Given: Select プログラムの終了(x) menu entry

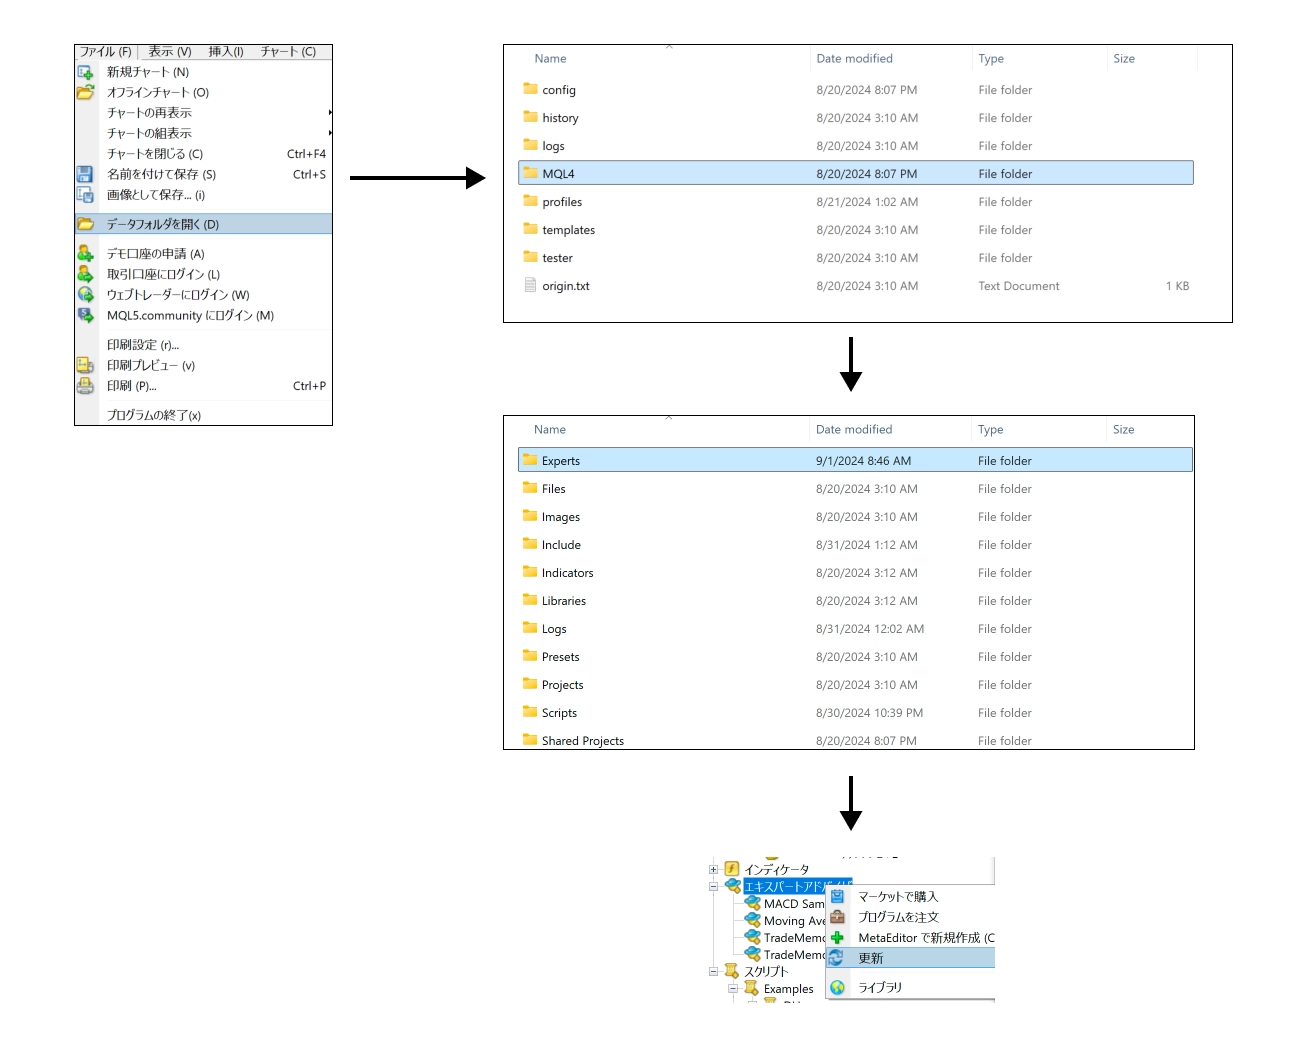Looking at the screenshot, I should 203,415.
